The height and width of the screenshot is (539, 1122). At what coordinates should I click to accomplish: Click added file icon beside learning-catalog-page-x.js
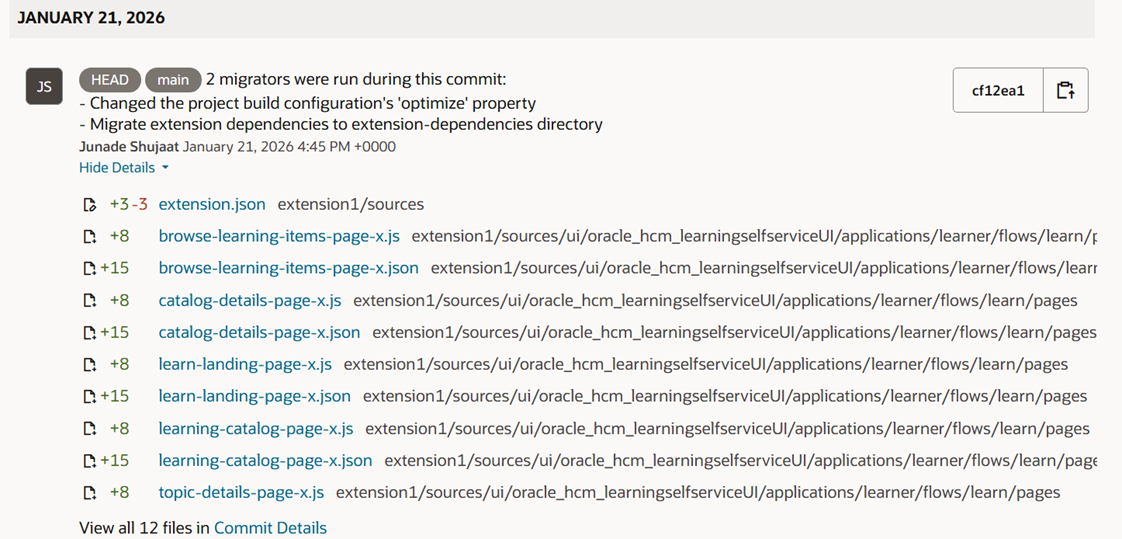coord(89,429)
